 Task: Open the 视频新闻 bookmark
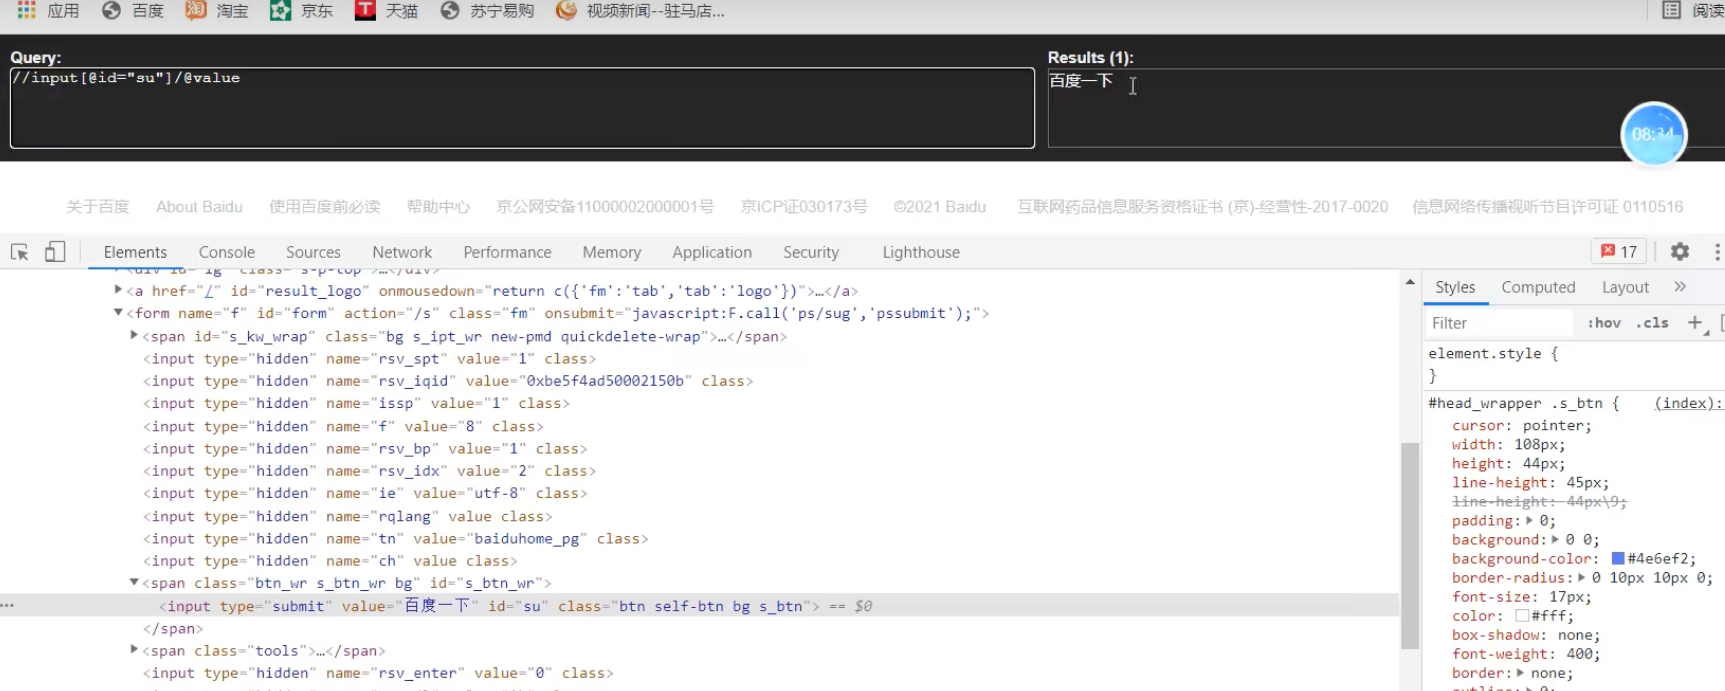(640, 10)
